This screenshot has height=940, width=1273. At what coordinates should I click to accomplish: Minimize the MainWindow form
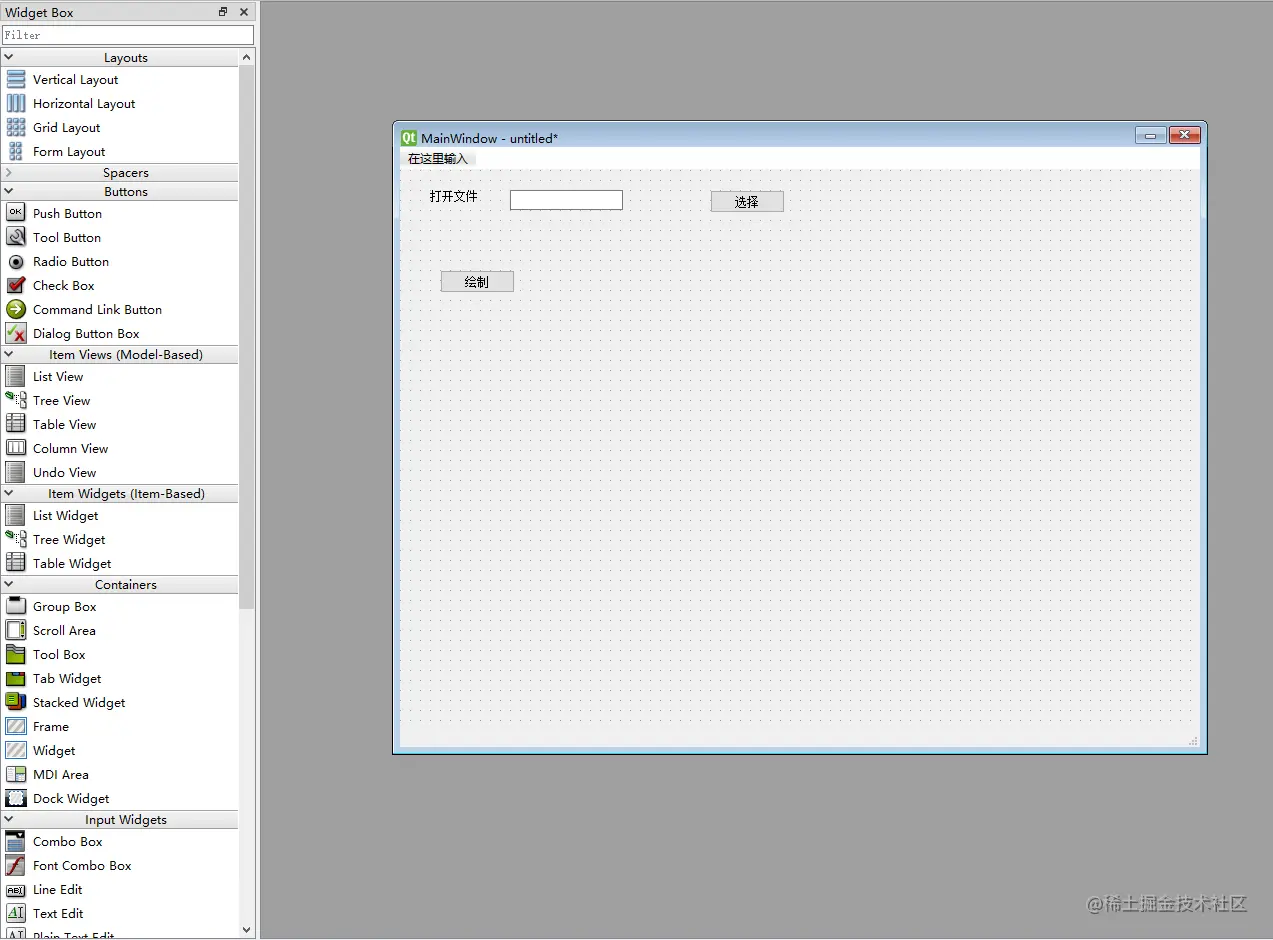pyautogui.click(x=1151, y=136)
